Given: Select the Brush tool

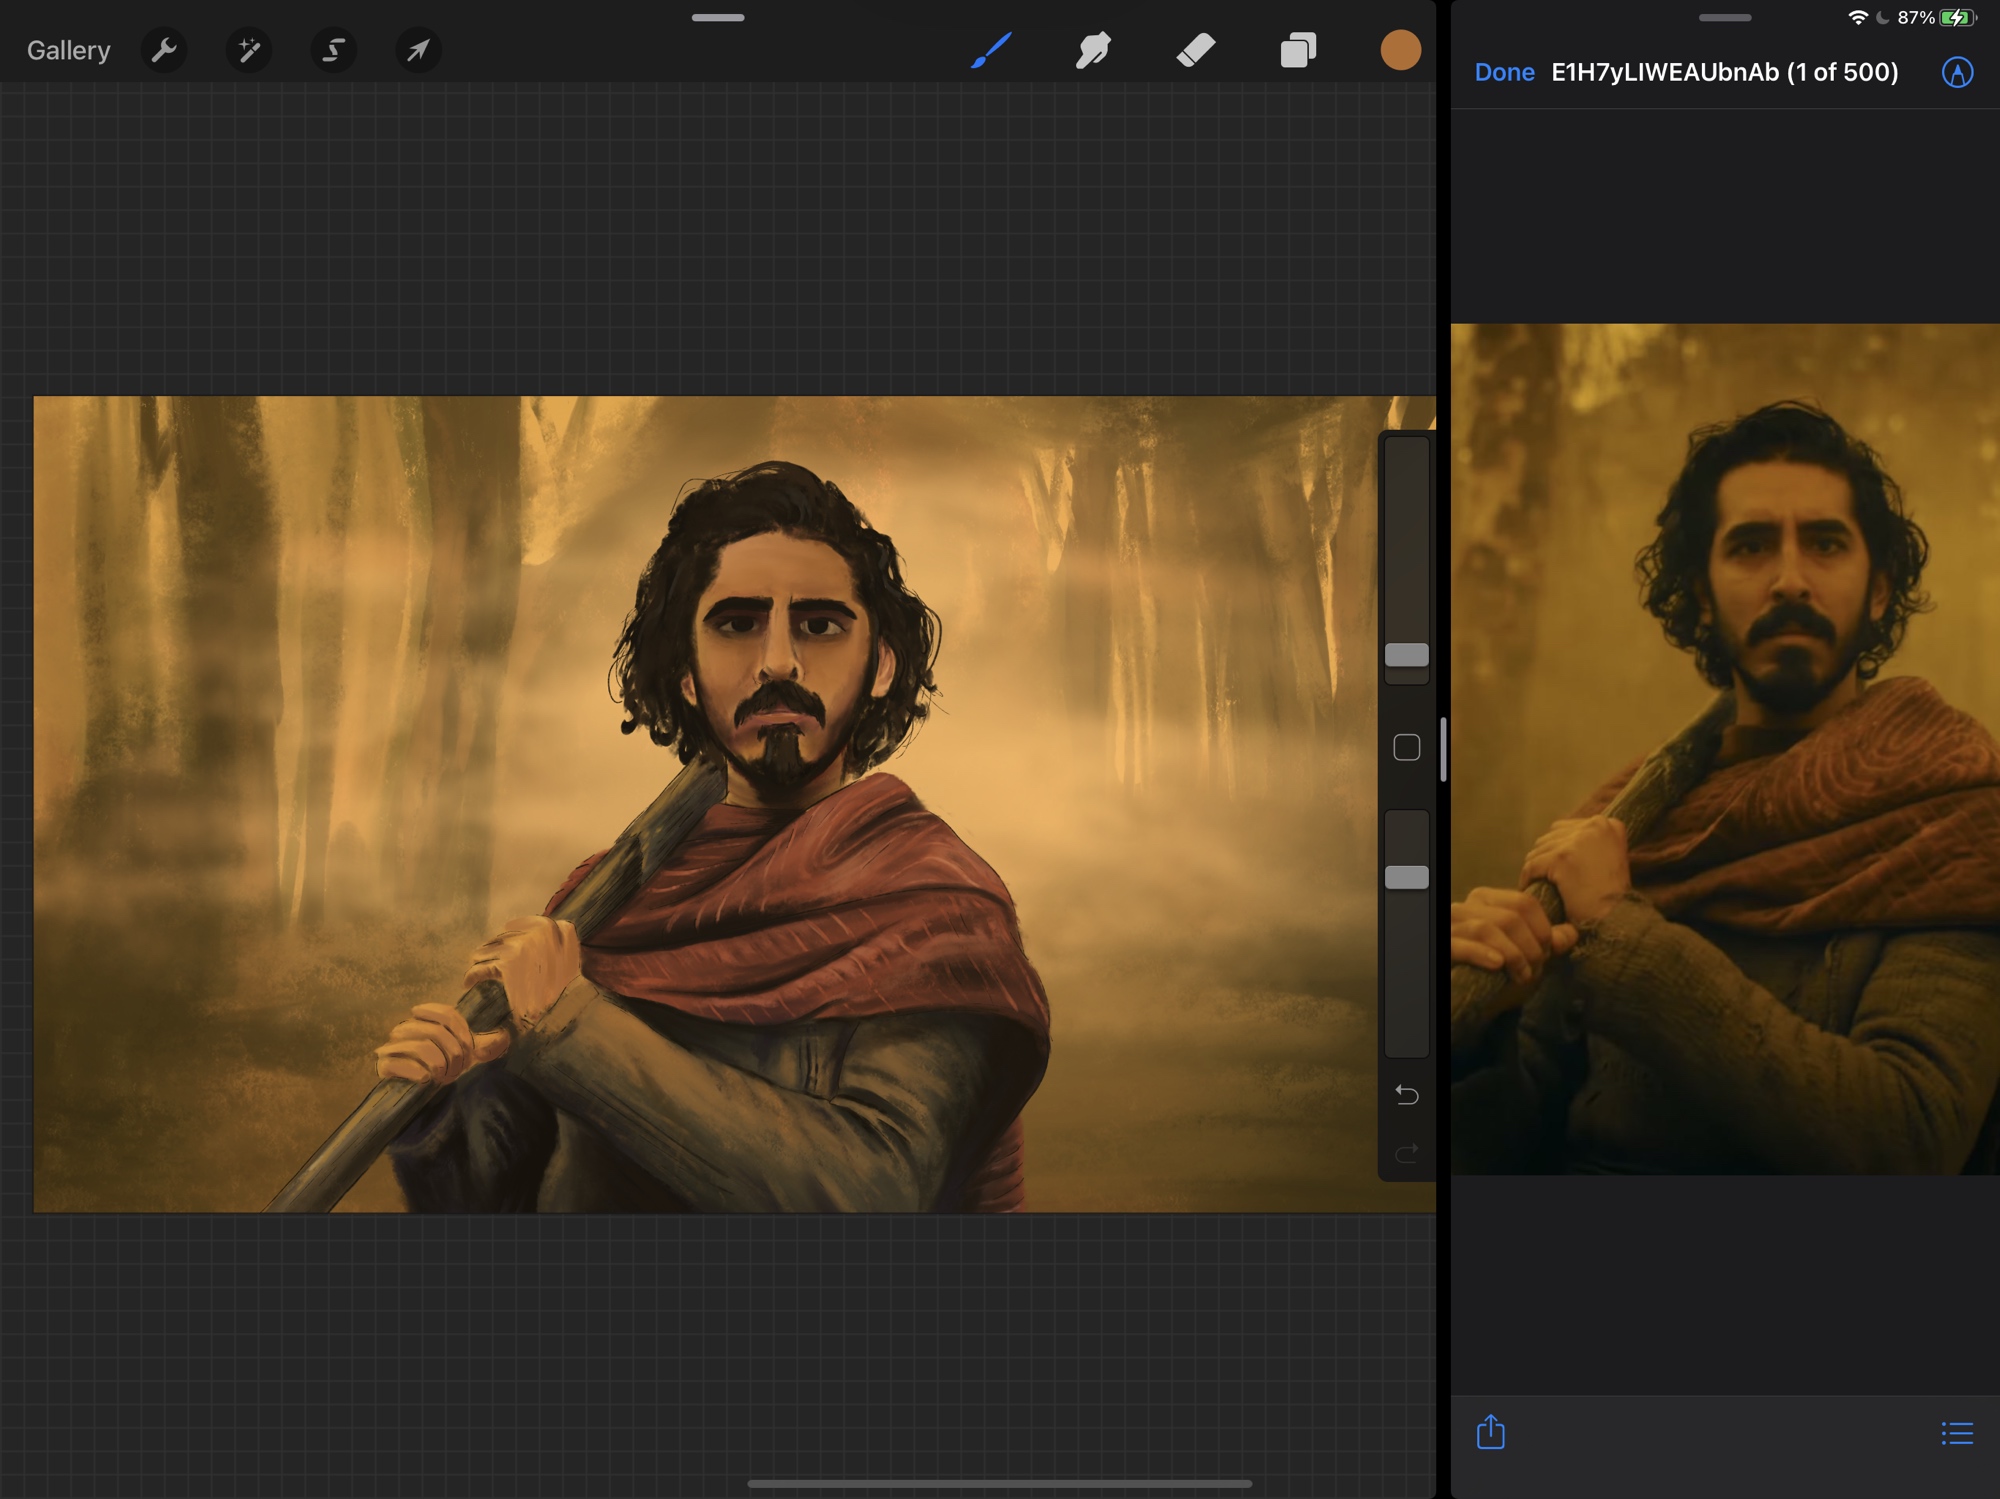Looking at the screenshot, I should coord(991,50).
